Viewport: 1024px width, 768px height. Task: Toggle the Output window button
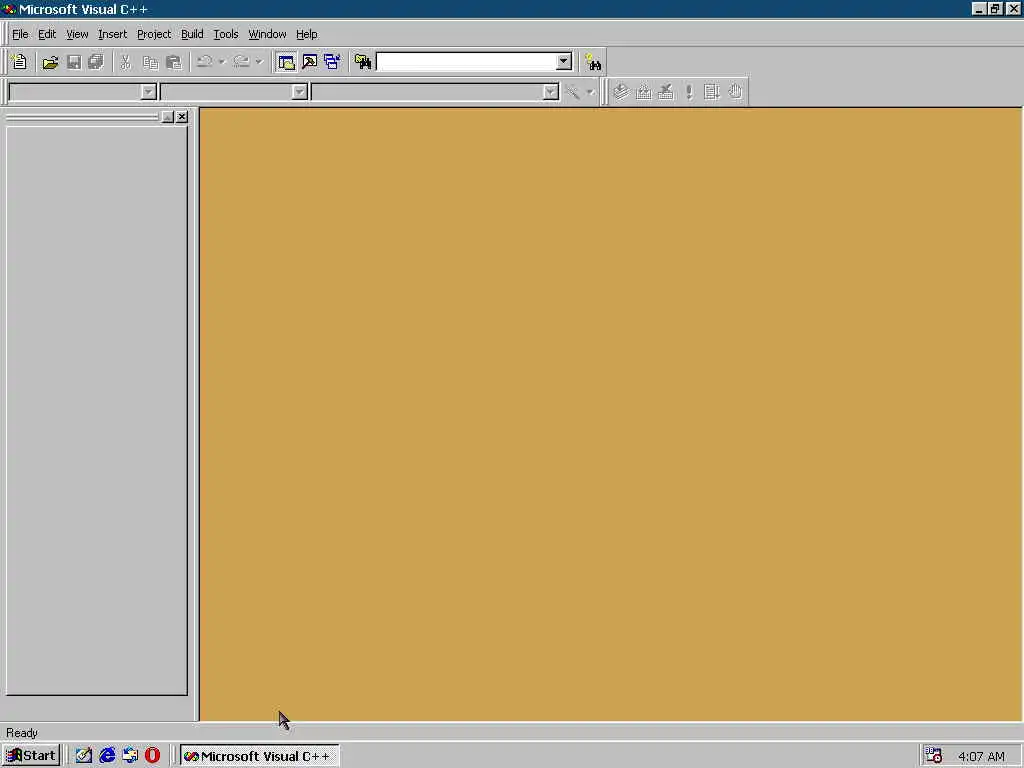click(310, 62)
